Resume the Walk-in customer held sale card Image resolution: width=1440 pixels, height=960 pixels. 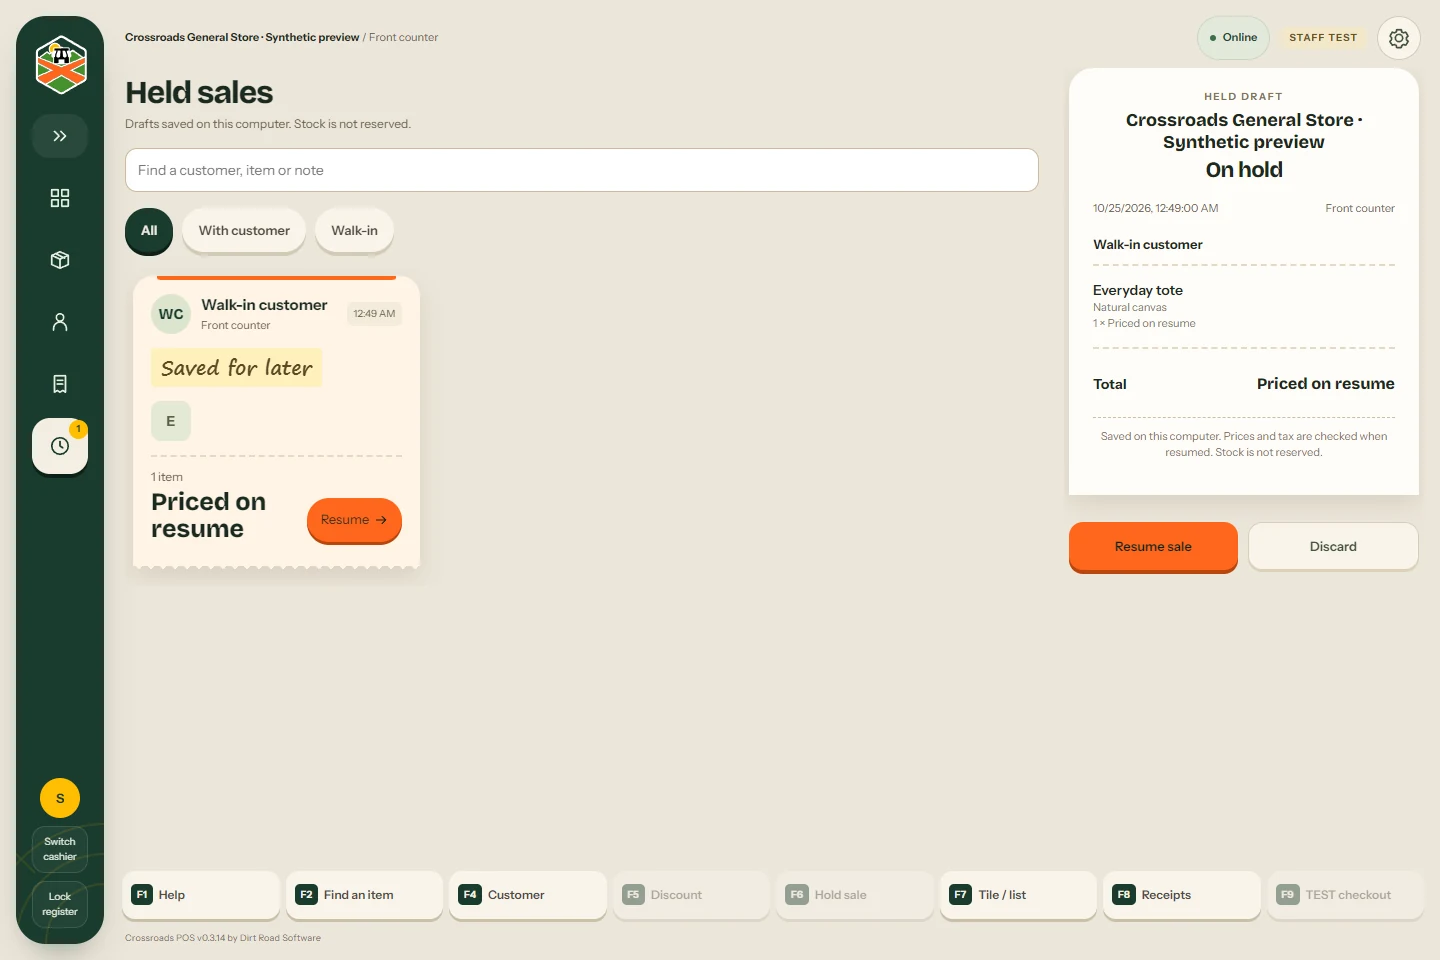354,520
